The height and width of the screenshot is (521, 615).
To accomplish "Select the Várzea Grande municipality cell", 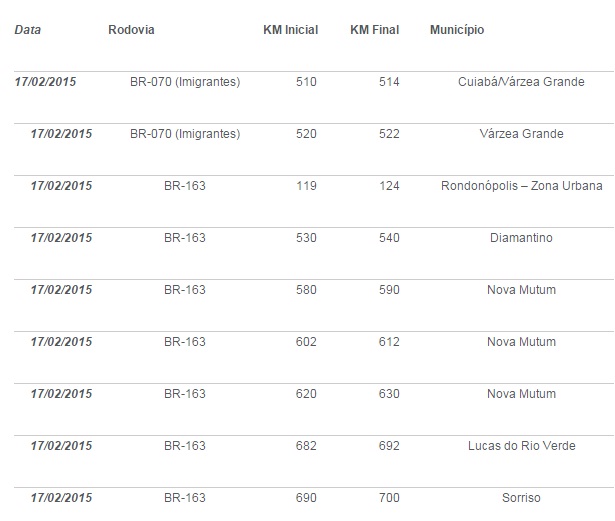I will [521, 134].
